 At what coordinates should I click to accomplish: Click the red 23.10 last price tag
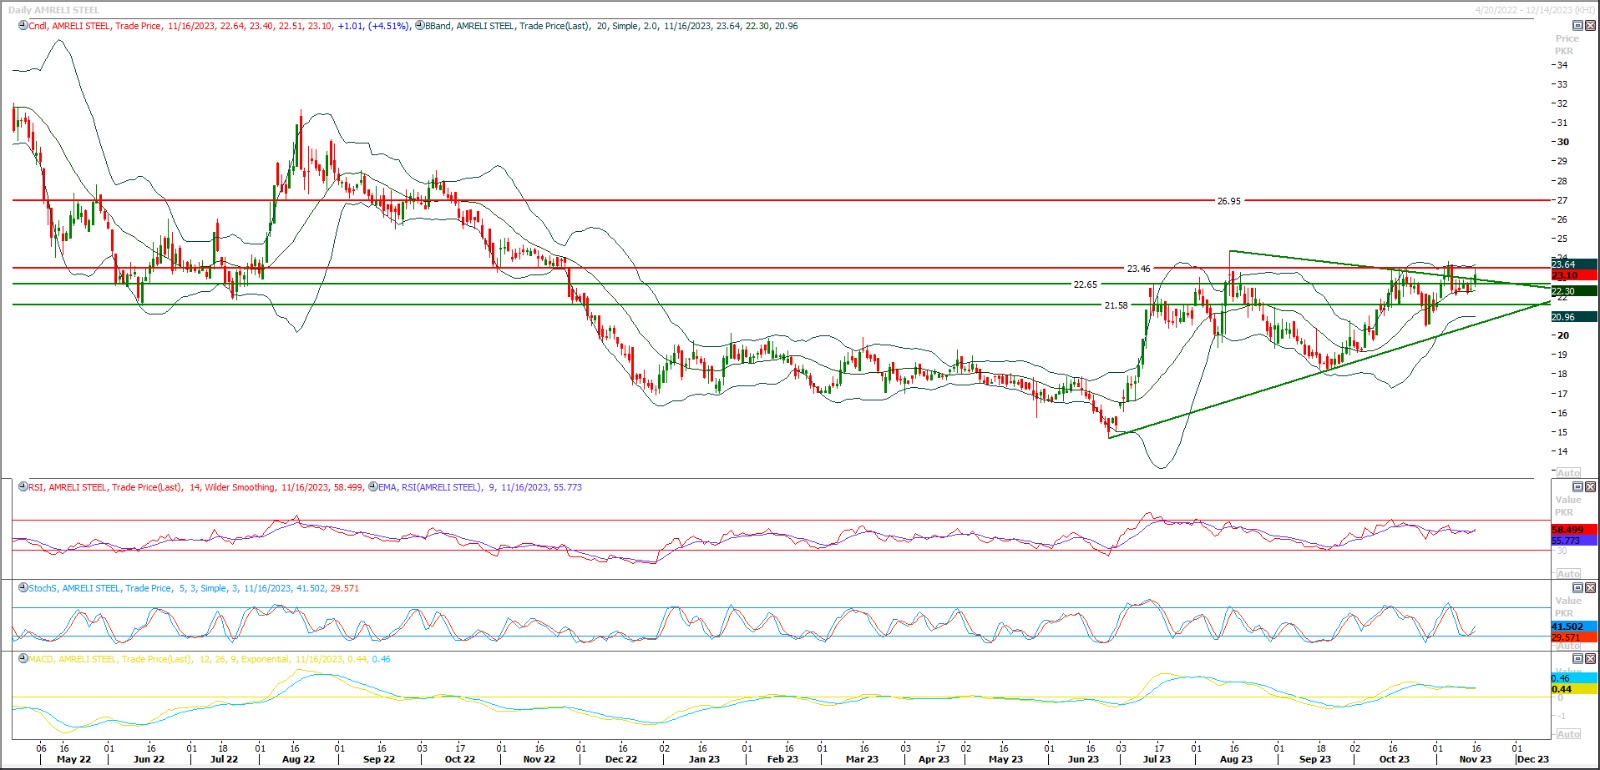pos(1574,275)
